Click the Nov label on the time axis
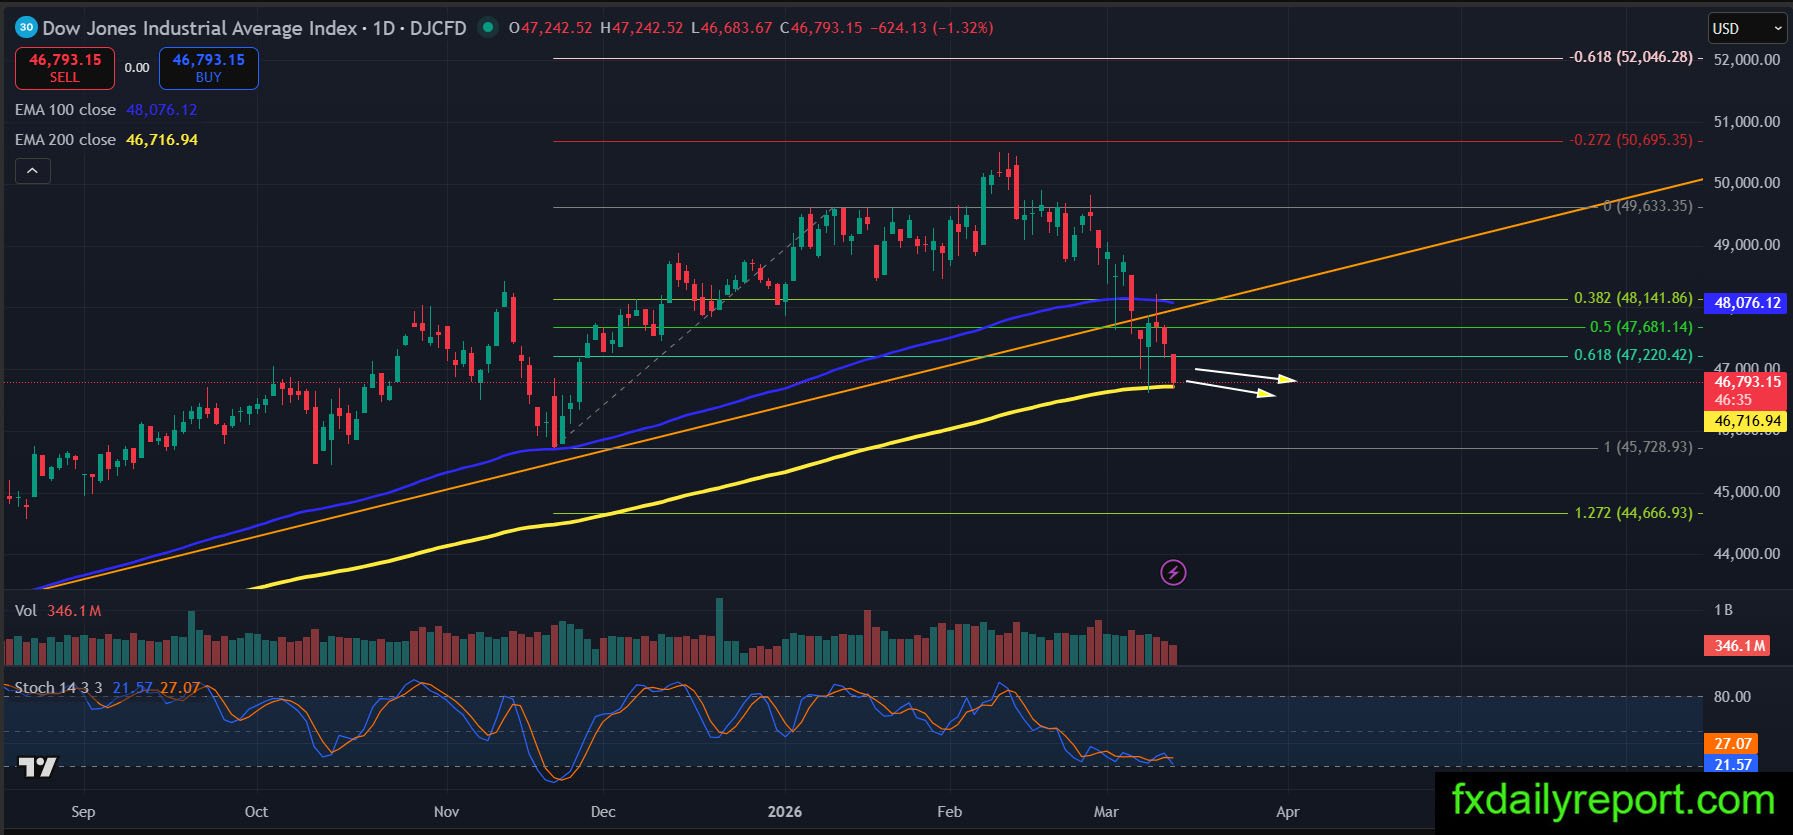This screenshot has width=1793, height=835. click(446, 812)
